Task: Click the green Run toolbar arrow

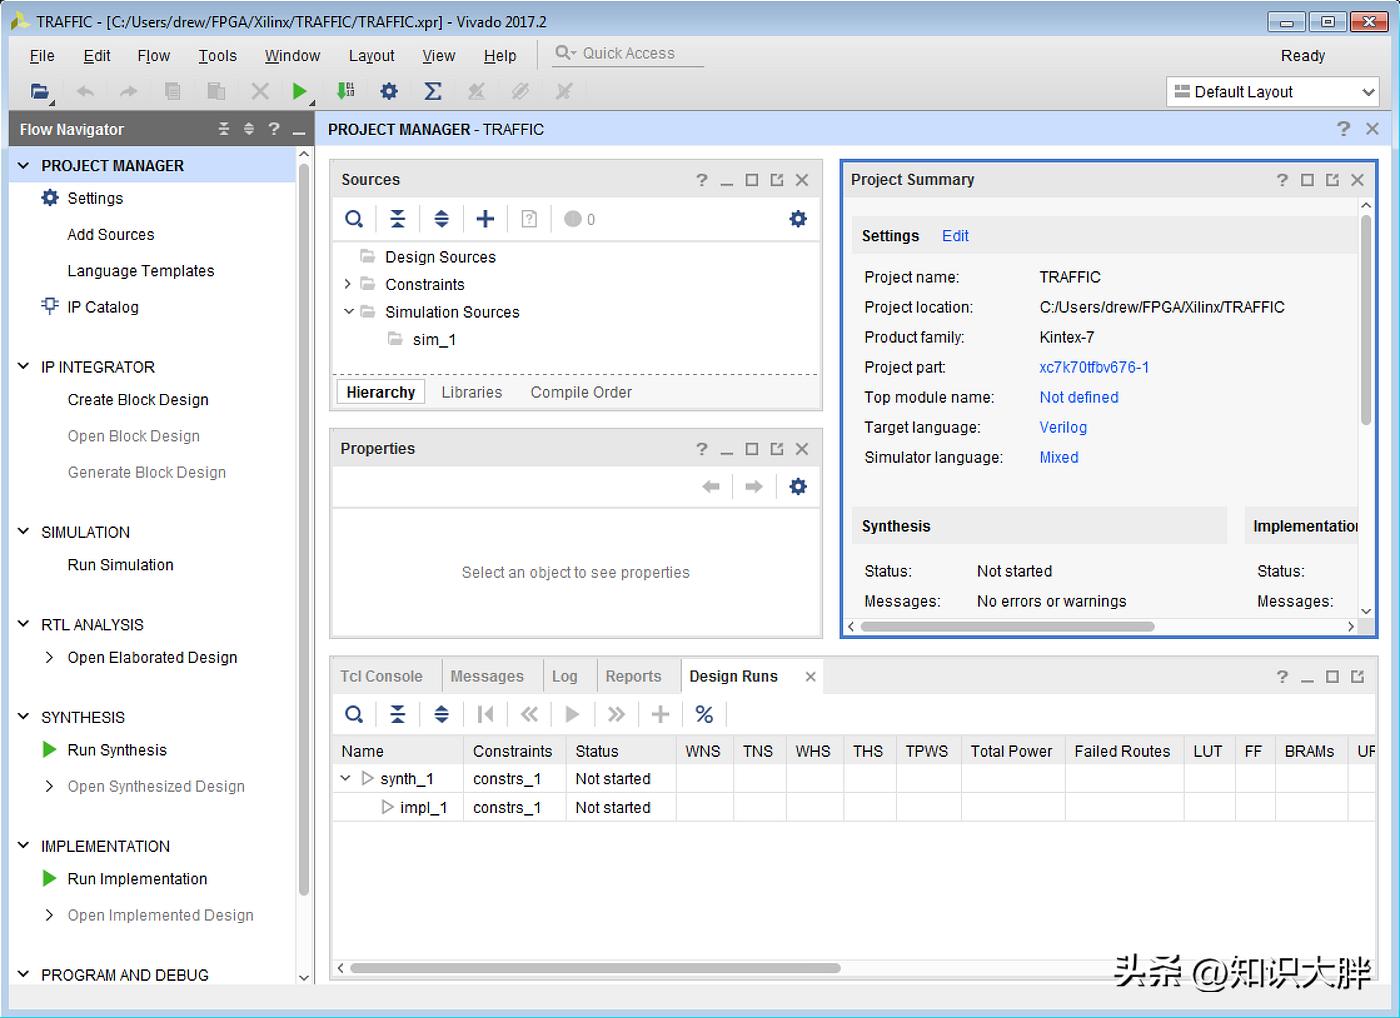Action: pos(299,91)
